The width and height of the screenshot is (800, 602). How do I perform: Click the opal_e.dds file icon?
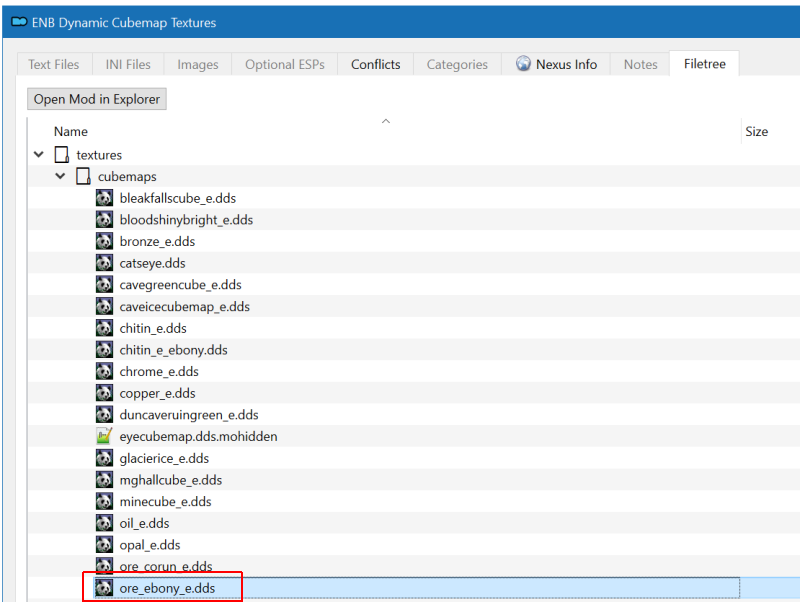coord(104,545)
